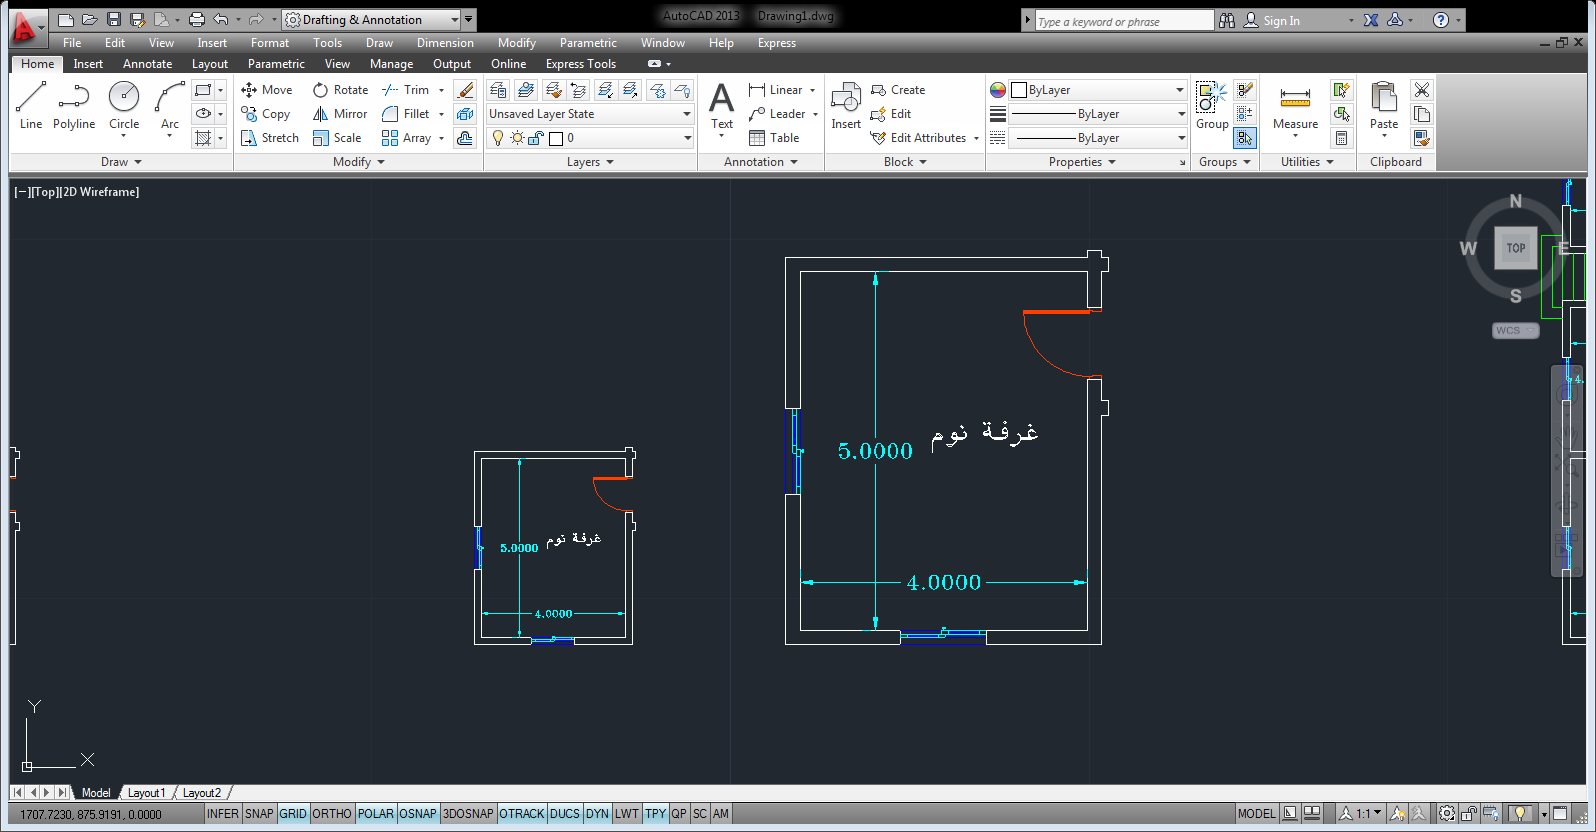The image size is (1596, 832).
Task: Click the Linear dimension button
Action: [x=775, y=90]
